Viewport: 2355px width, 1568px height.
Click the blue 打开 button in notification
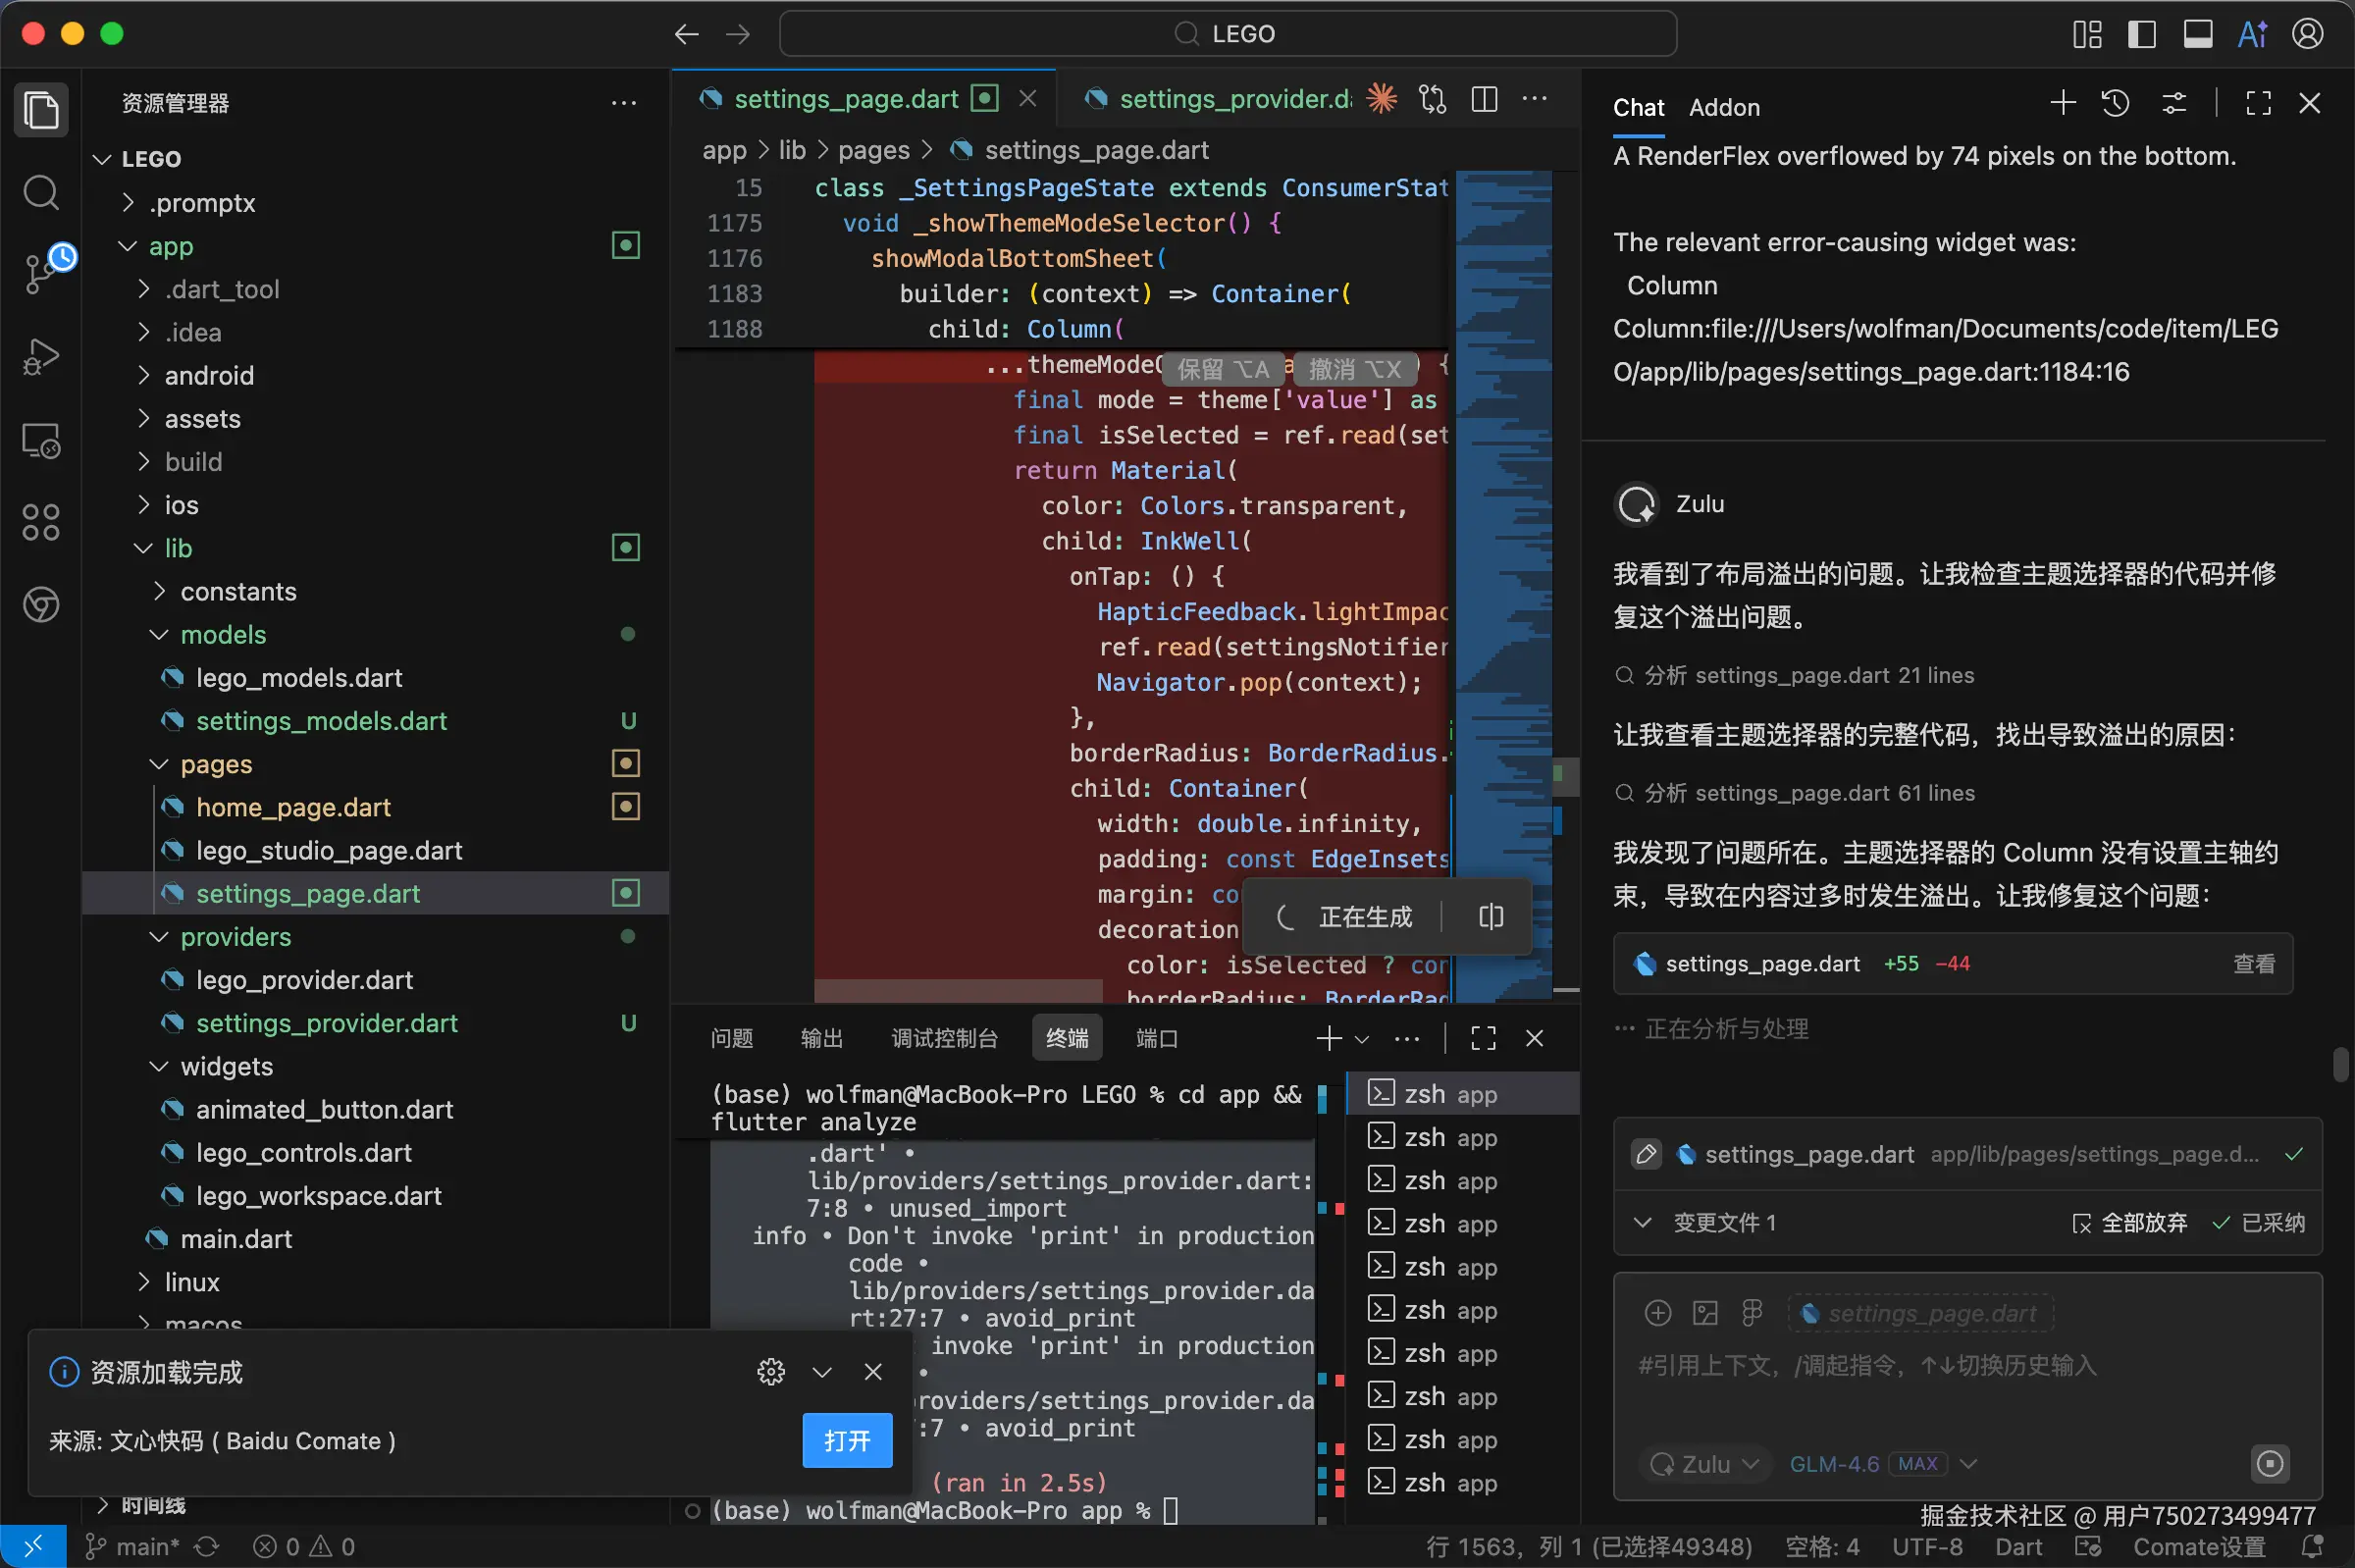click(x=846, y=1441)
